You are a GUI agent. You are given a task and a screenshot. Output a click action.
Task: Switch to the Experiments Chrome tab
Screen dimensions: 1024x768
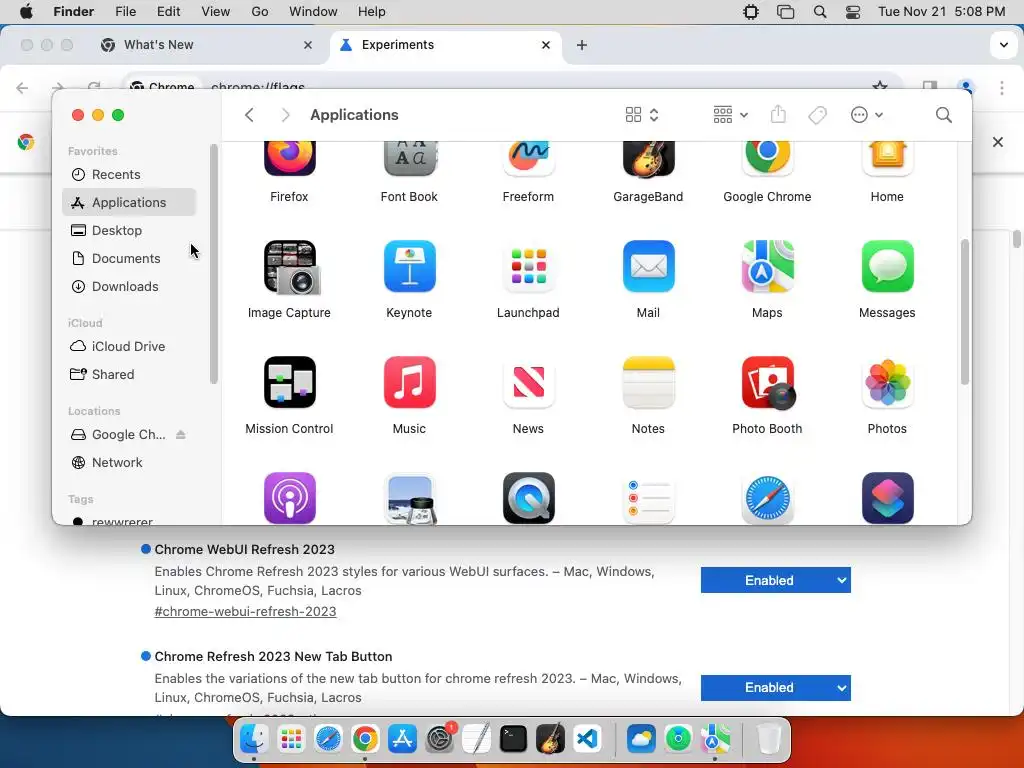click(446, 45)
